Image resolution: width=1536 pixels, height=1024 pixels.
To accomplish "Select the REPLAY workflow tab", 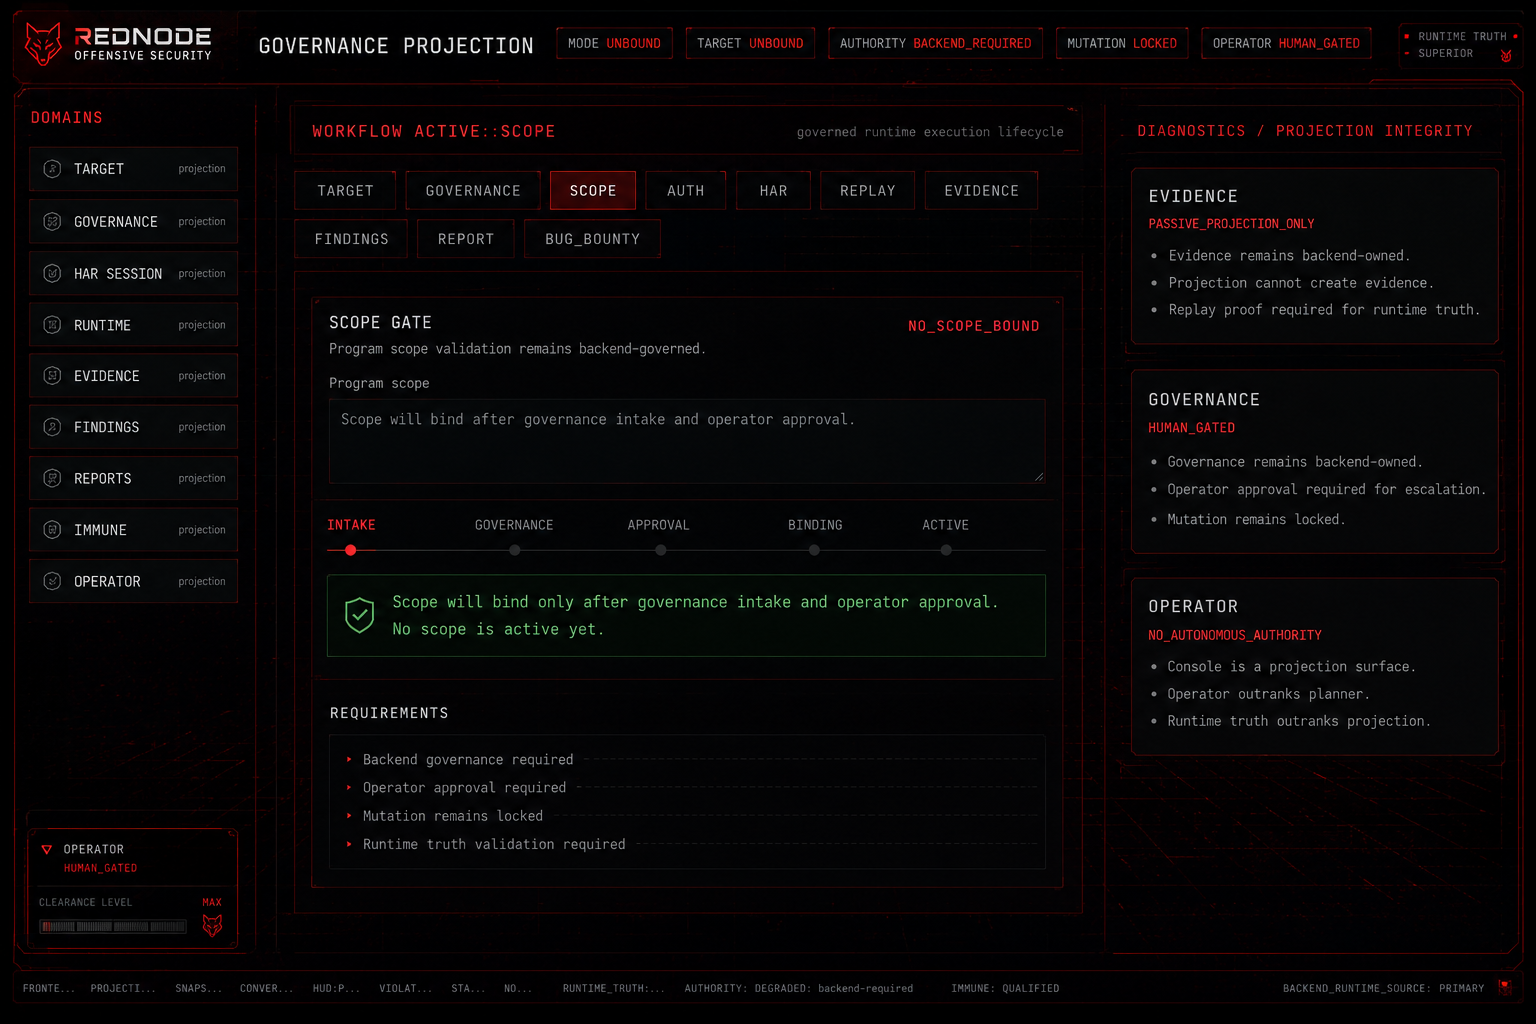I will coord(867,191).
